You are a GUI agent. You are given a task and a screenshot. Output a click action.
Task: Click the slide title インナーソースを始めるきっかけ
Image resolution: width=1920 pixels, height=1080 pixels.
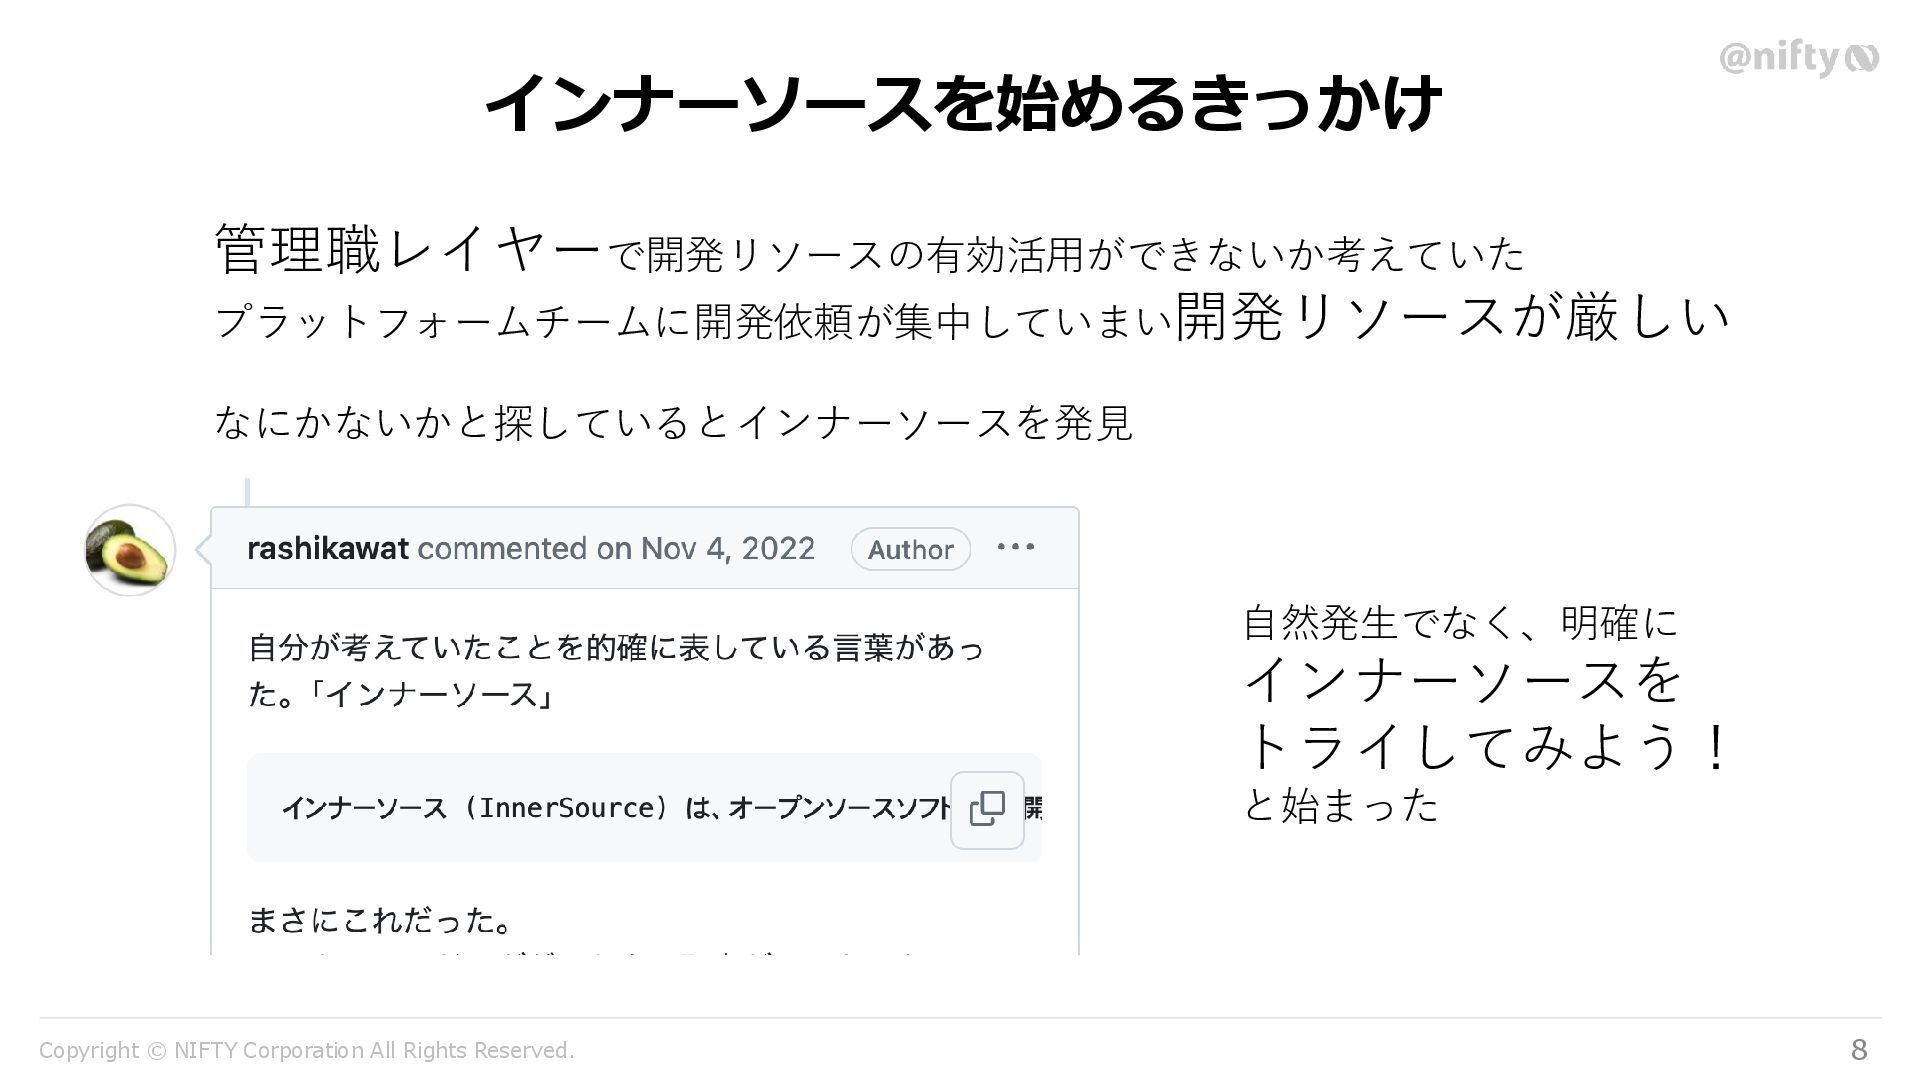[960, 103]
